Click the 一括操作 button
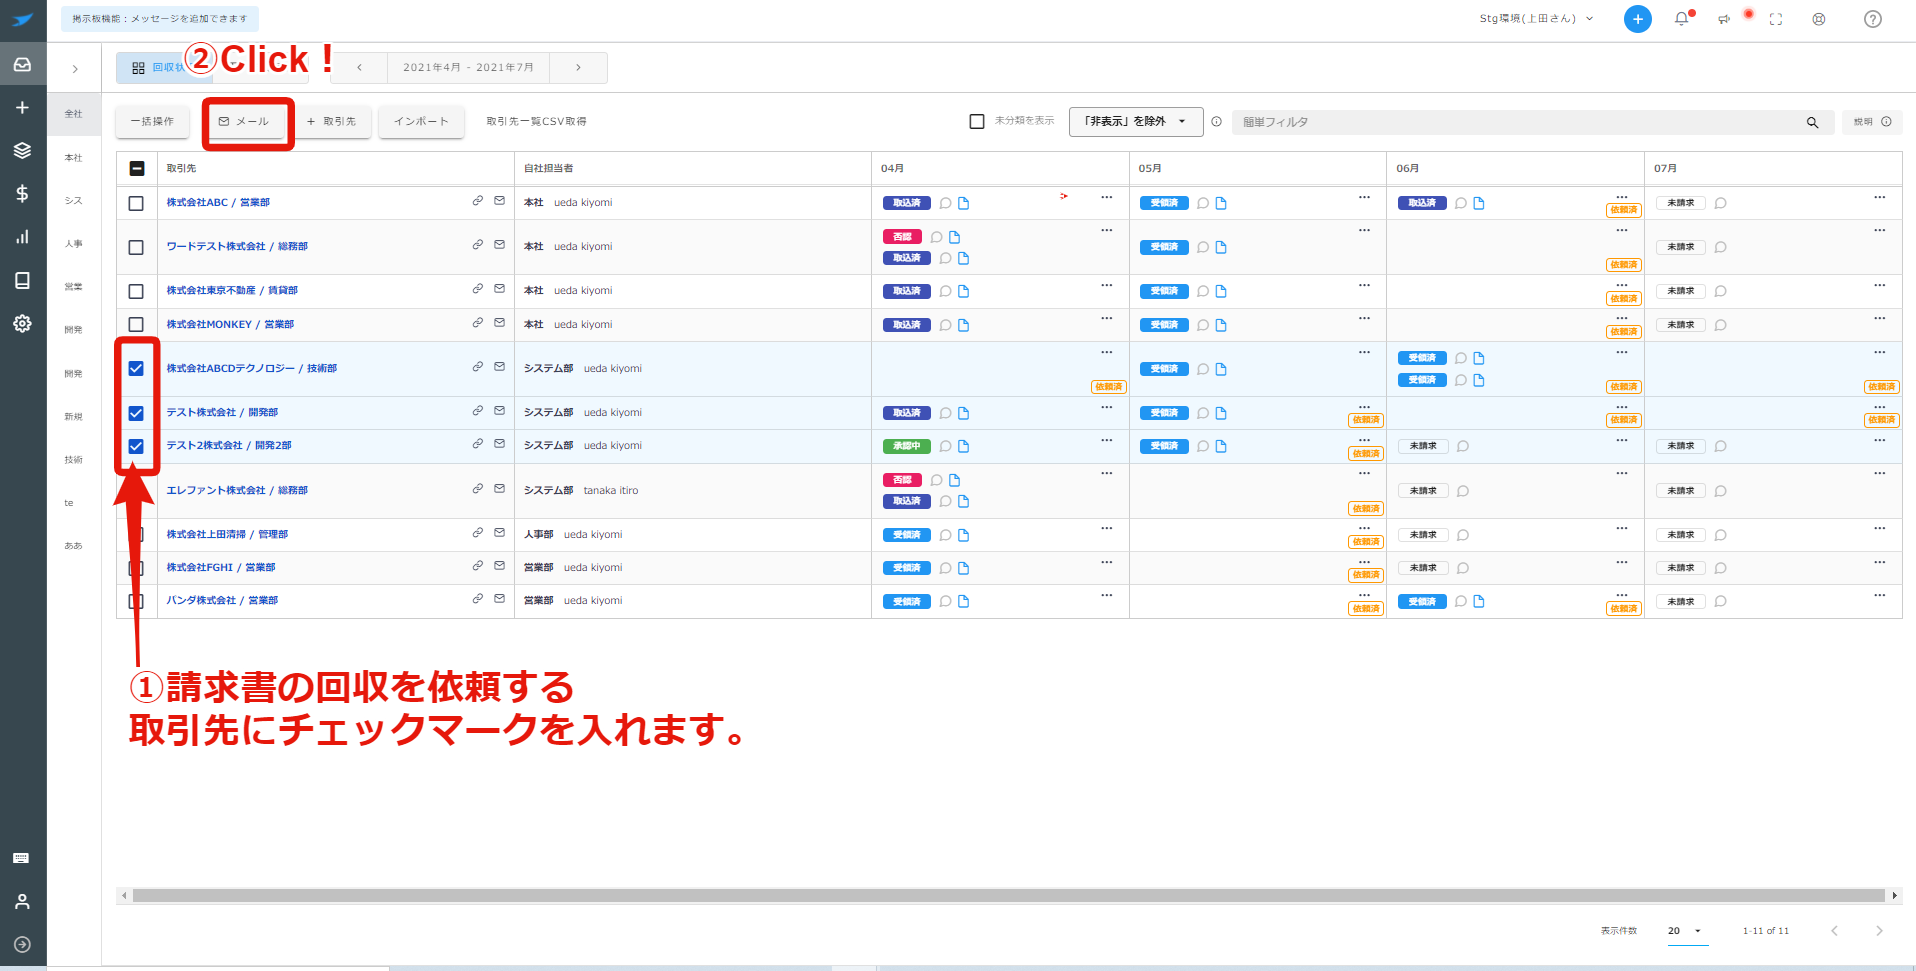This screenshot has height=971, width=1916. (152, 122)
